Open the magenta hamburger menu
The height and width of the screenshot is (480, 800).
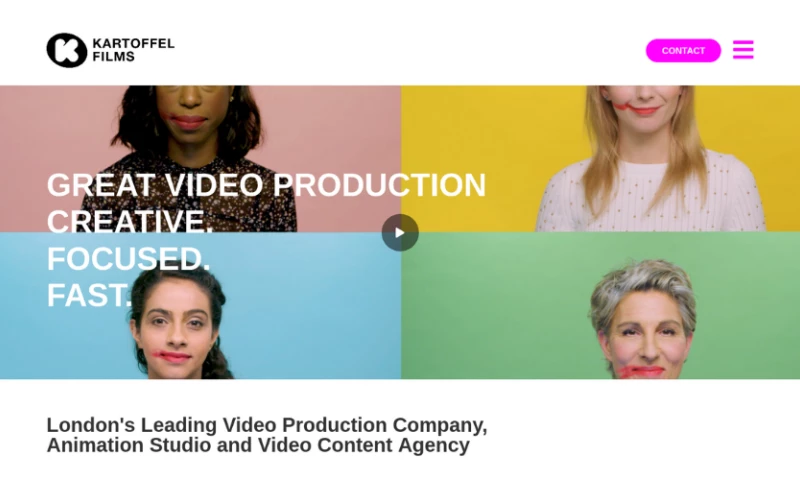[743, 50]
